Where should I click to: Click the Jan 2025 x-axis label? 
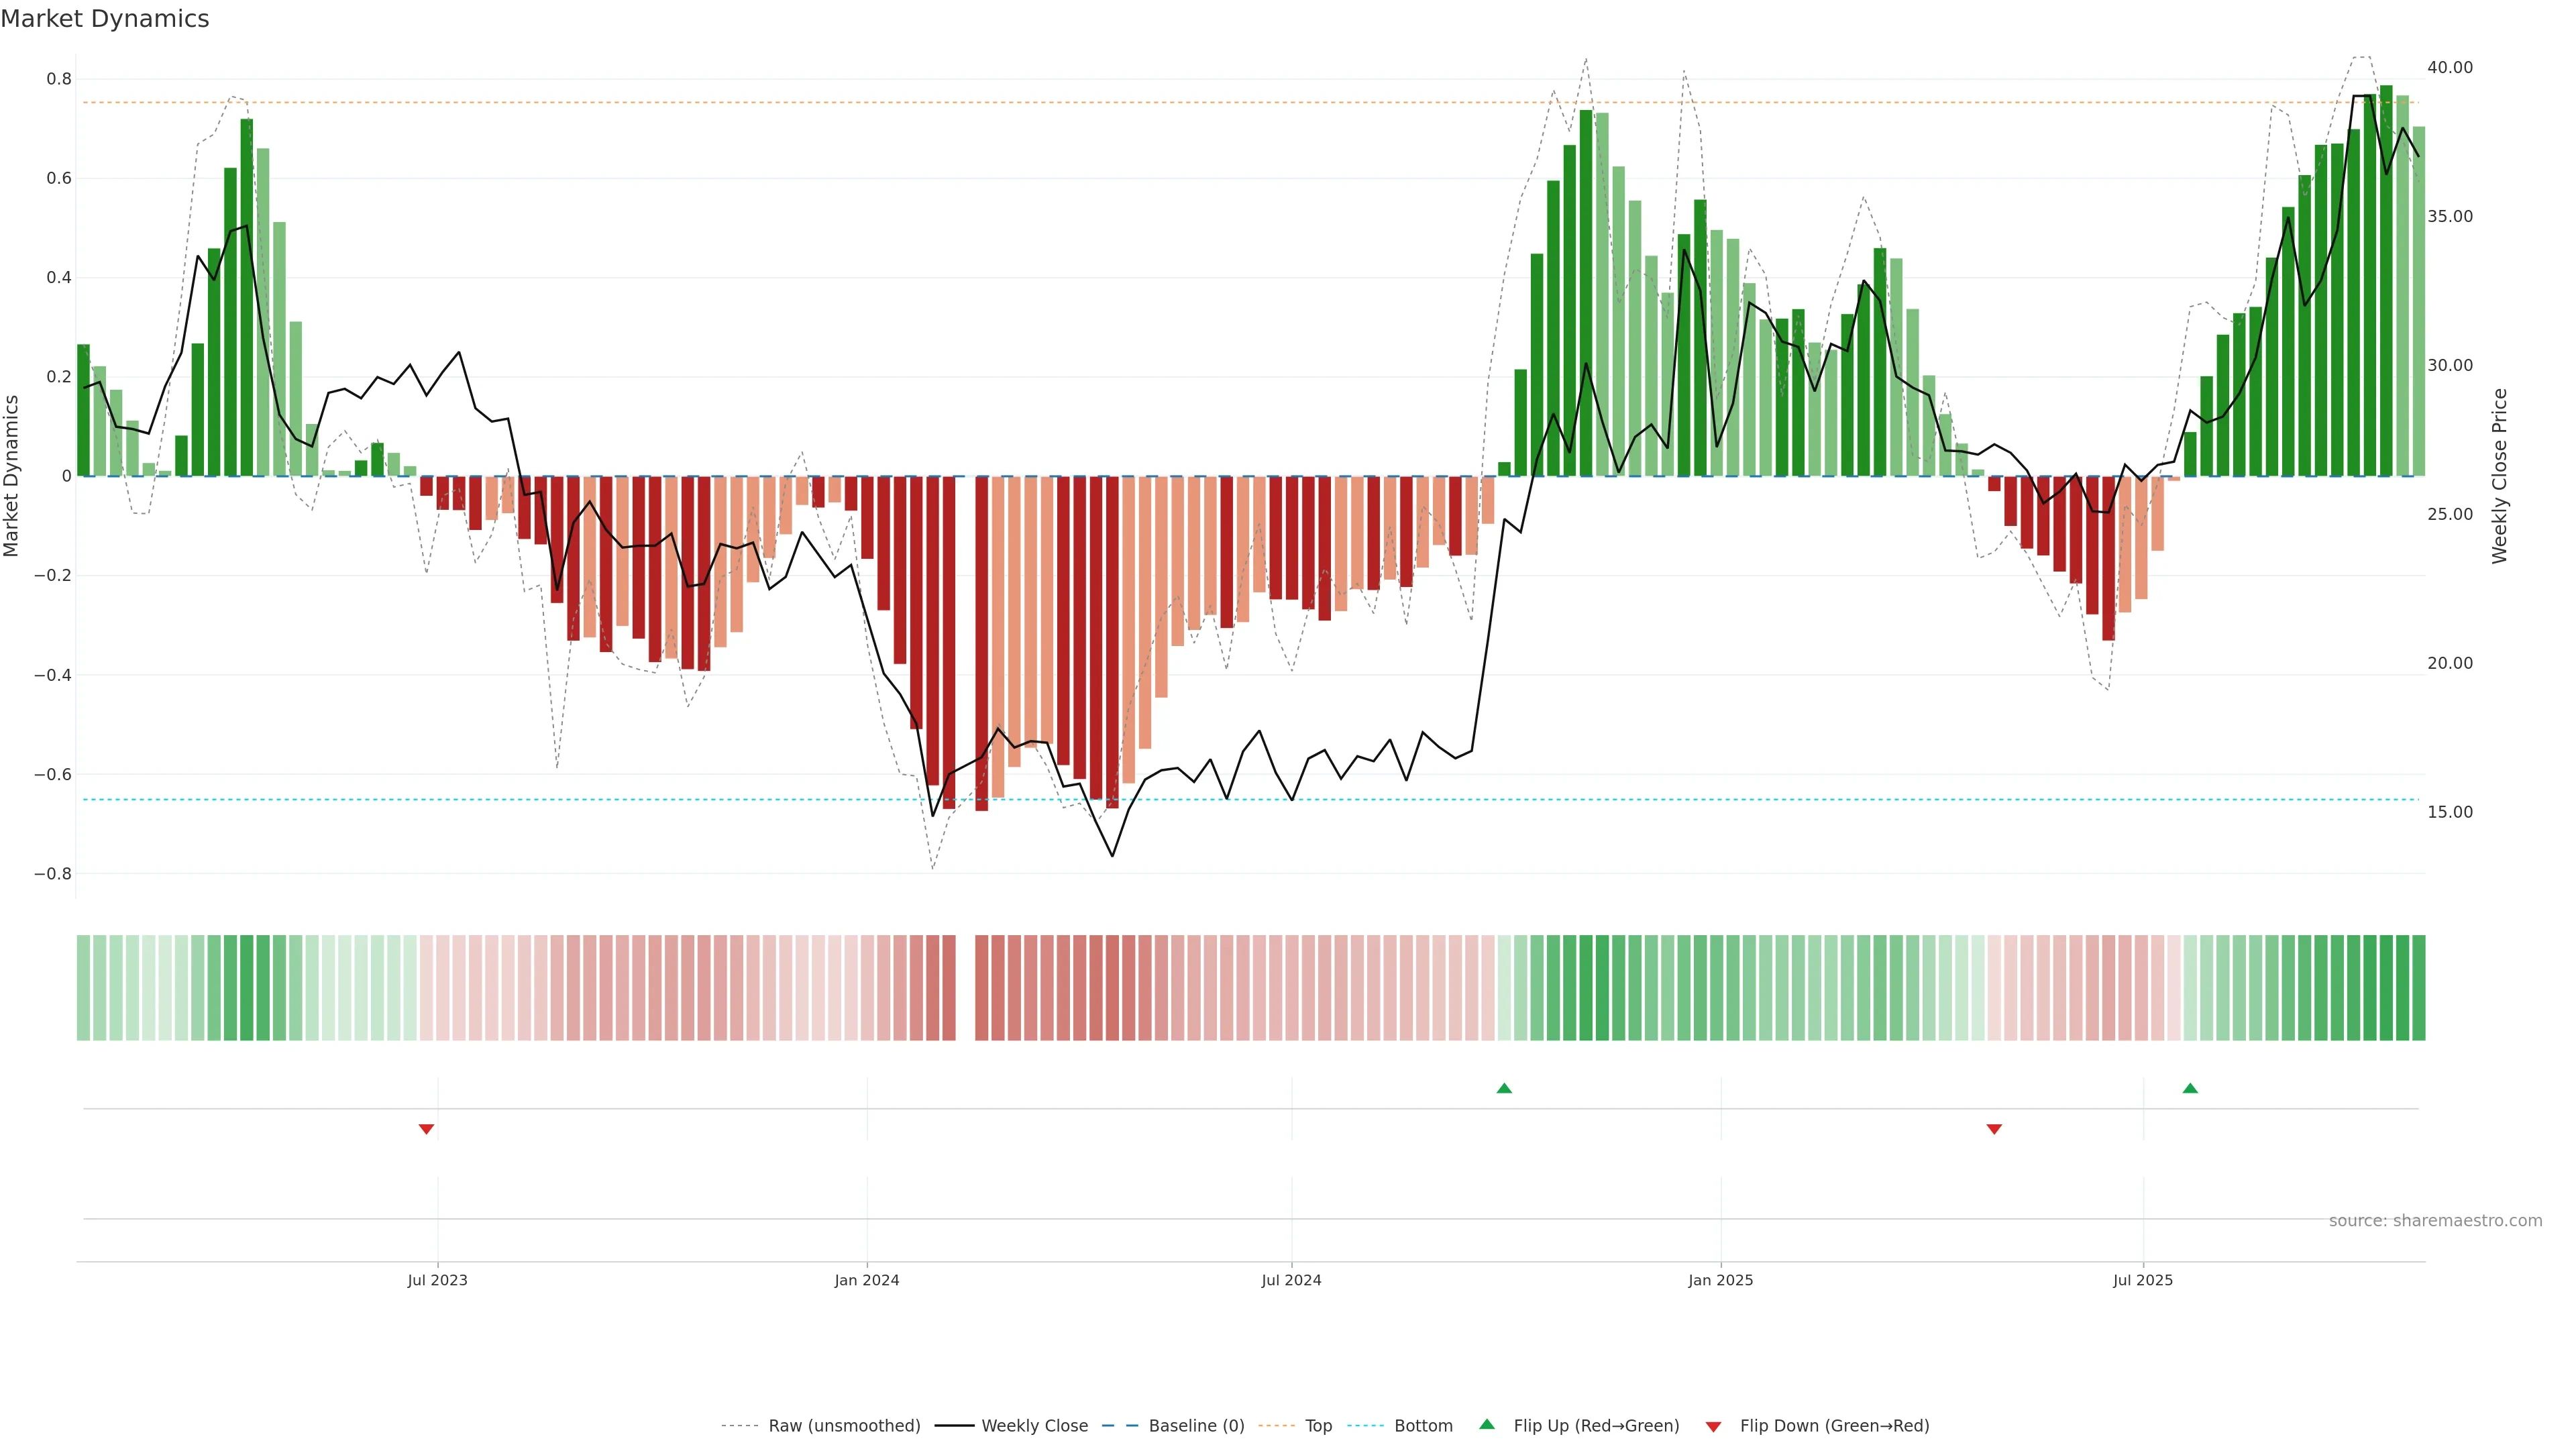point(1720,1280)
